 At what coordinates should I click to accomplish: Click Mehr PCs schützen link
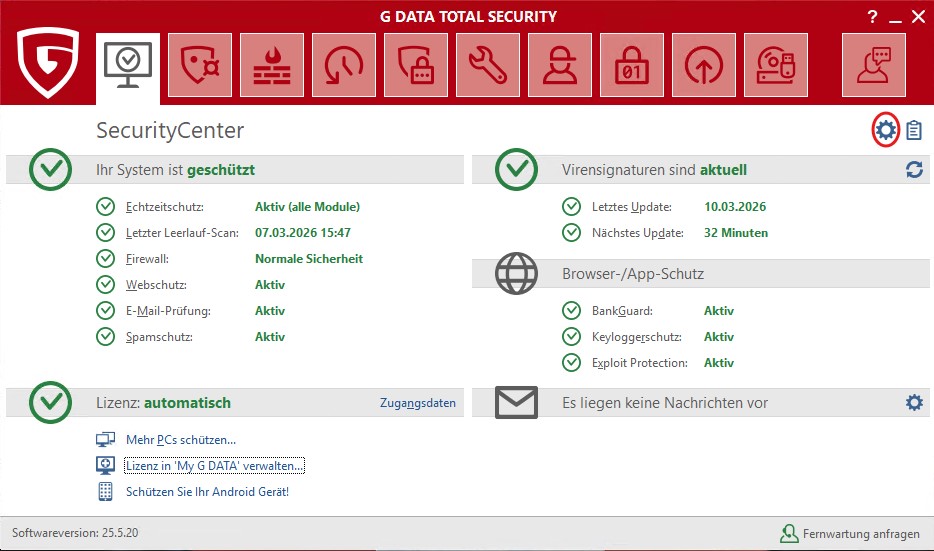[x=180, y=440]
